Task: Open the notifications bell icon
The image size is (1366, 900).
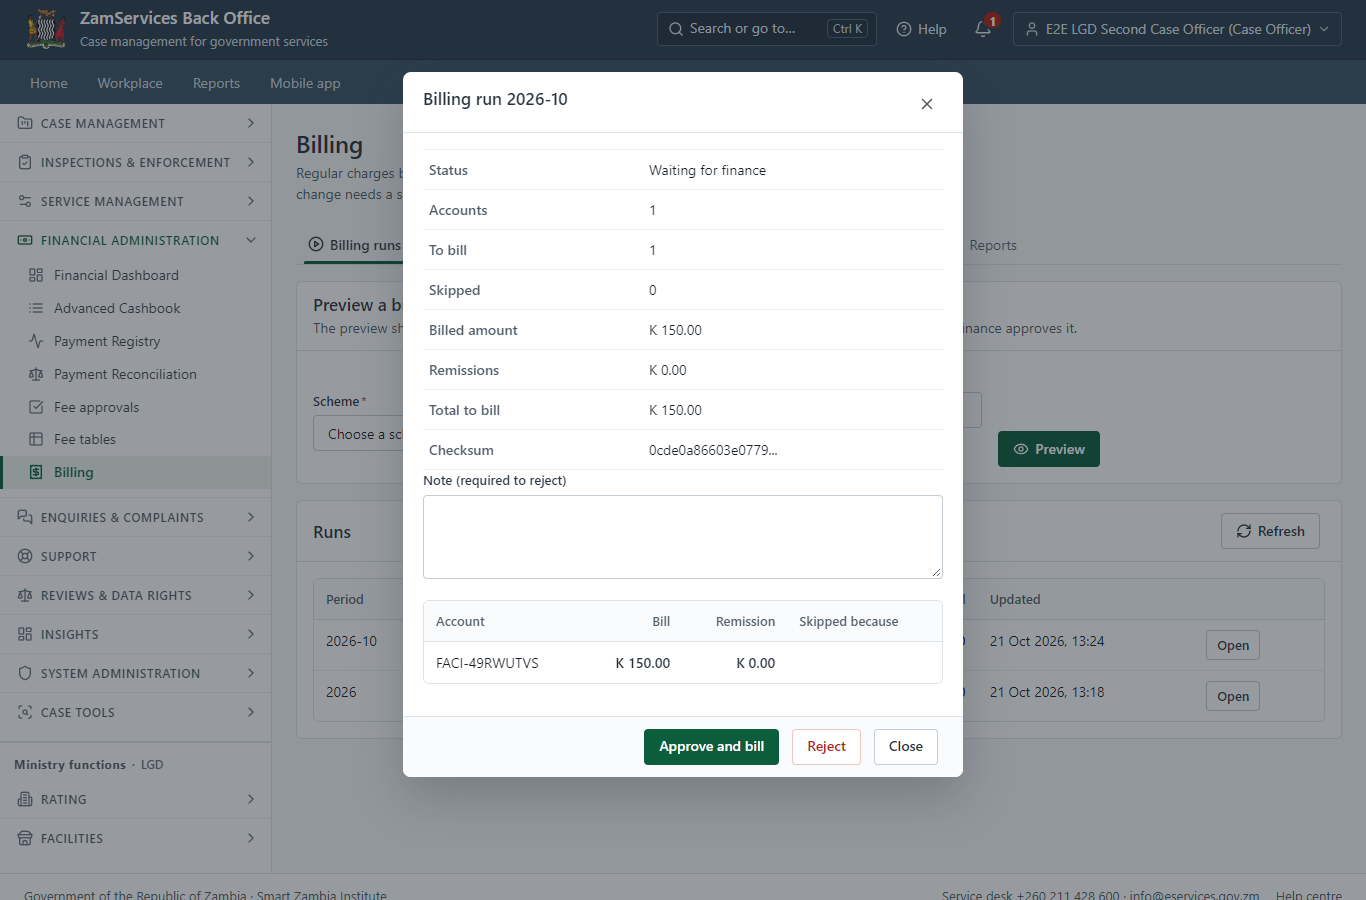Action: [x=983, y=29]
